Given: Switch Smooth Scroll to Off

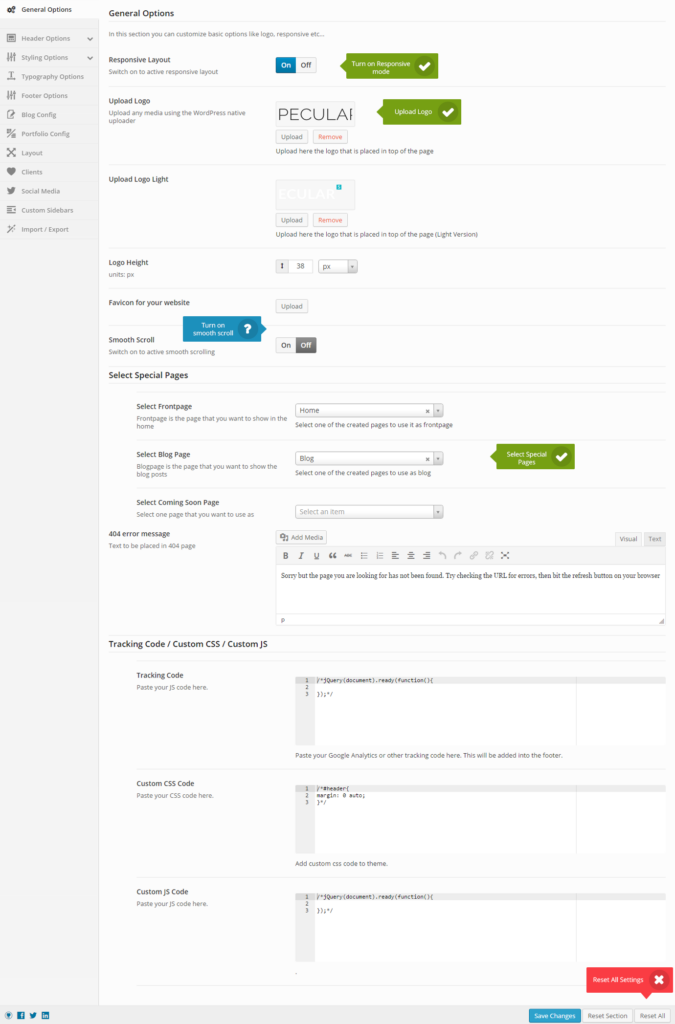Looking at the screenshot, I should click(x=306, y=345).
